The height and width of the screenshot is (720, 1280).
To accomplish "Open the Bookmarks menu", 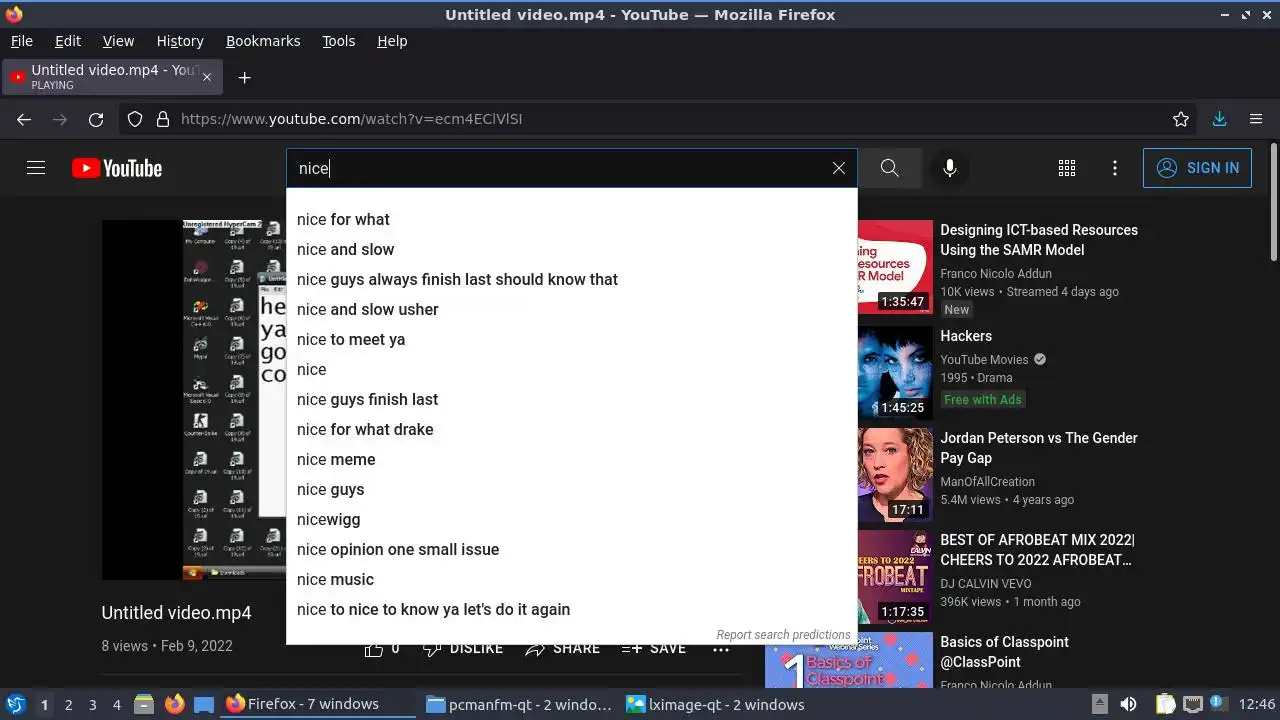I will click(263, 41).
